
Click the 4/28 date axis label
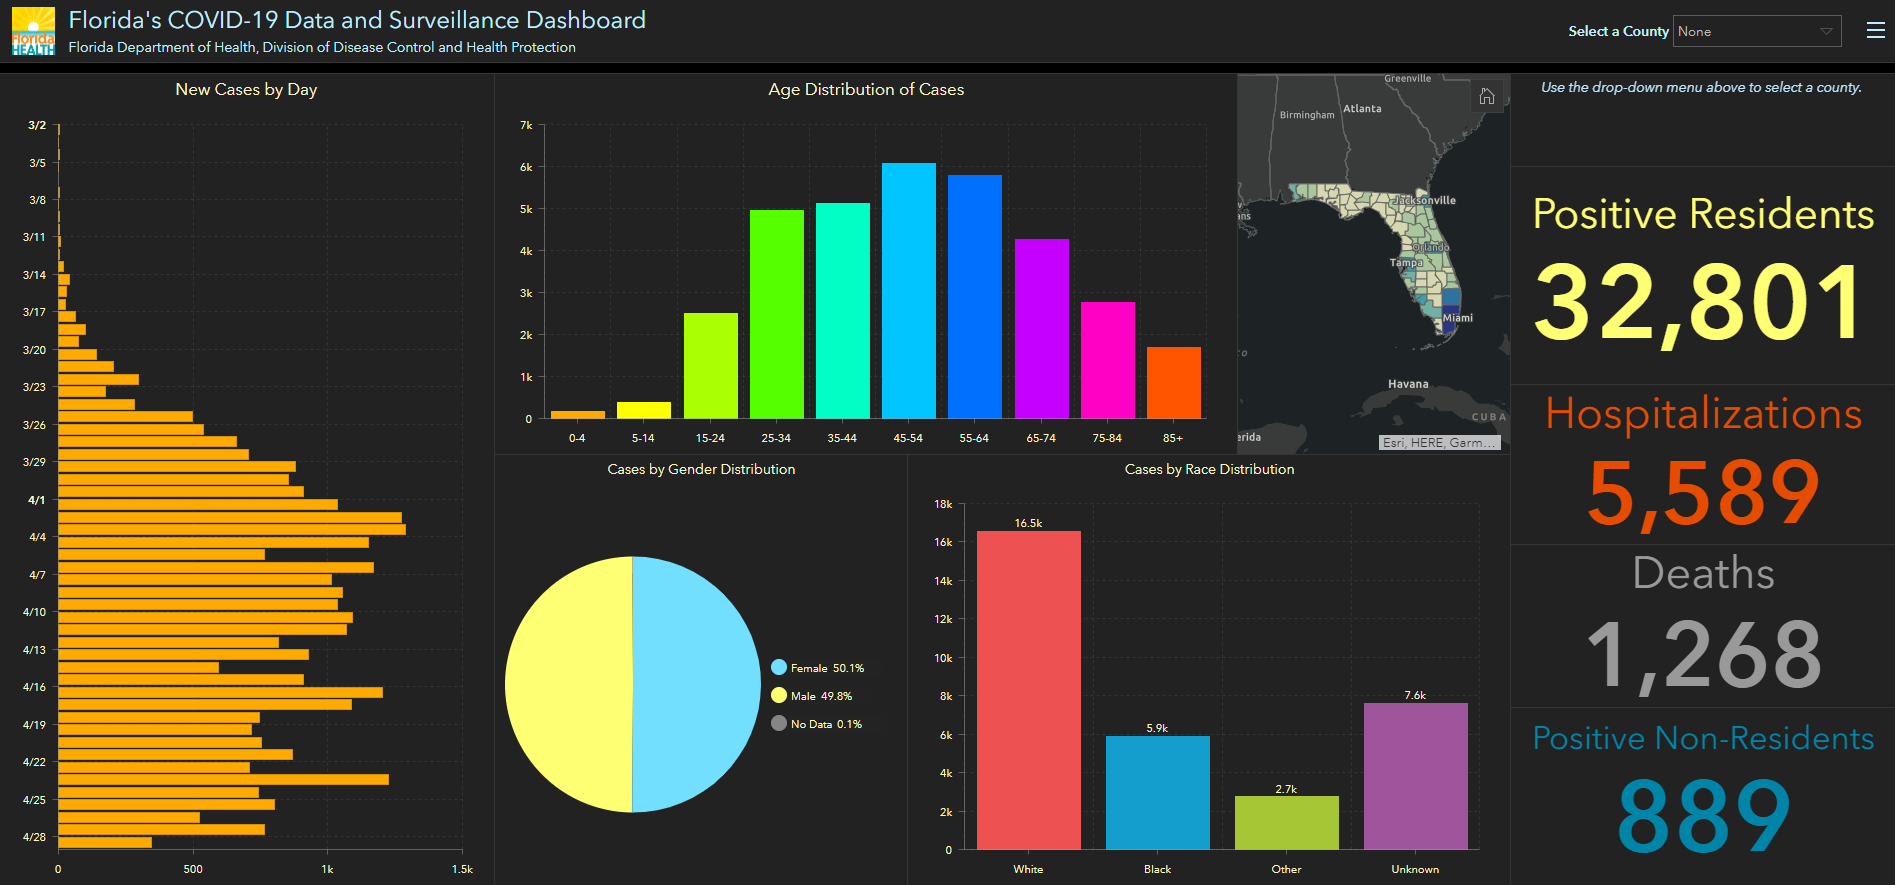coord(34,837)
